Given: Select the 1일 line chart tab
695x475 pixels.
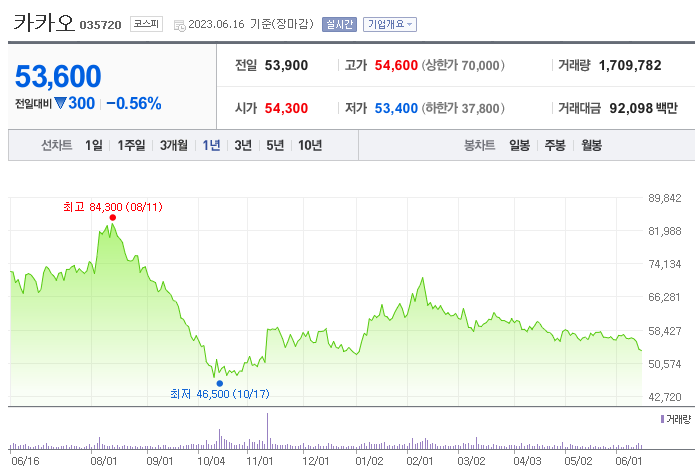Looking at the screenshot, I should [94, 145].
